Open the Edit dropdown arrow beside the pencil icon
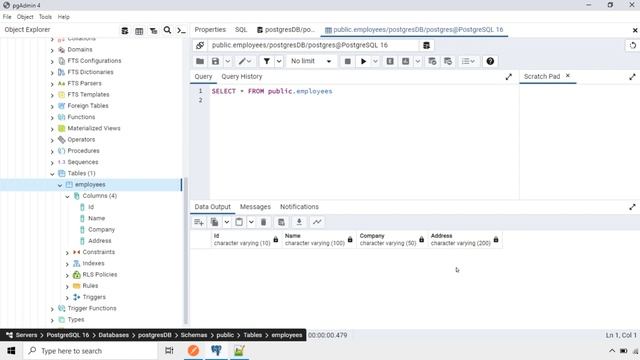Screen dimensions: 640x360 coord(249,61)
